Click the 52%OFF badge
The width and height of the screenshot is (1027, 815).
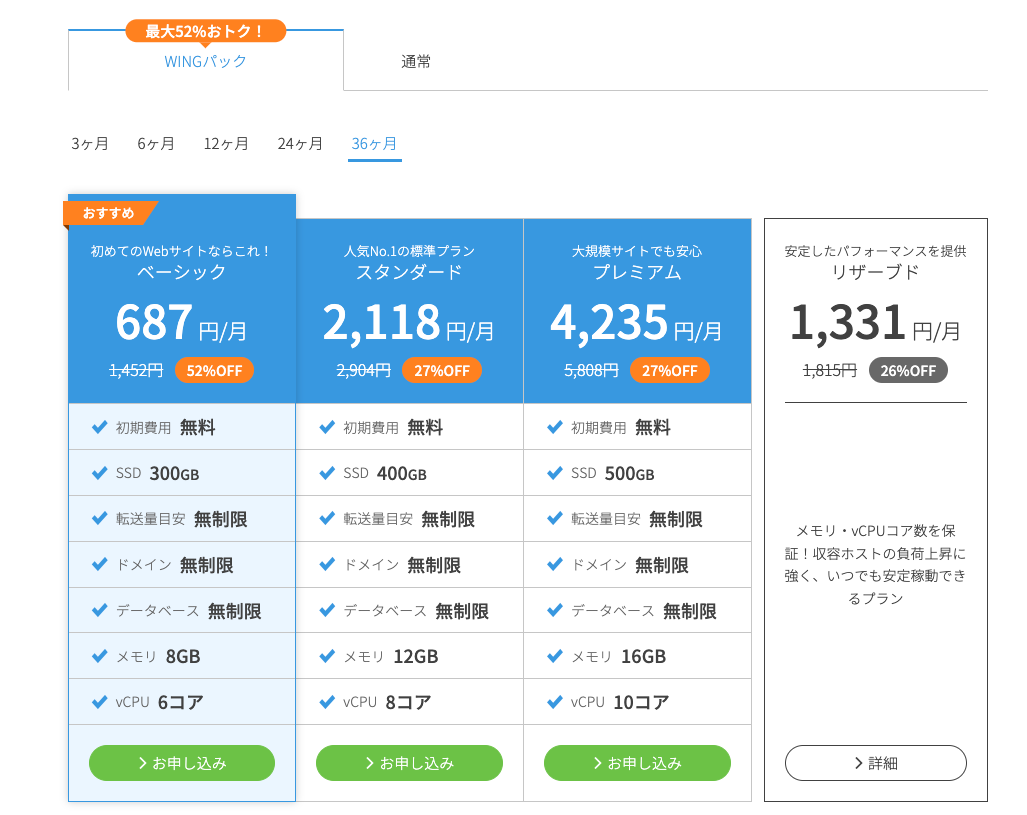click(214, 371)
